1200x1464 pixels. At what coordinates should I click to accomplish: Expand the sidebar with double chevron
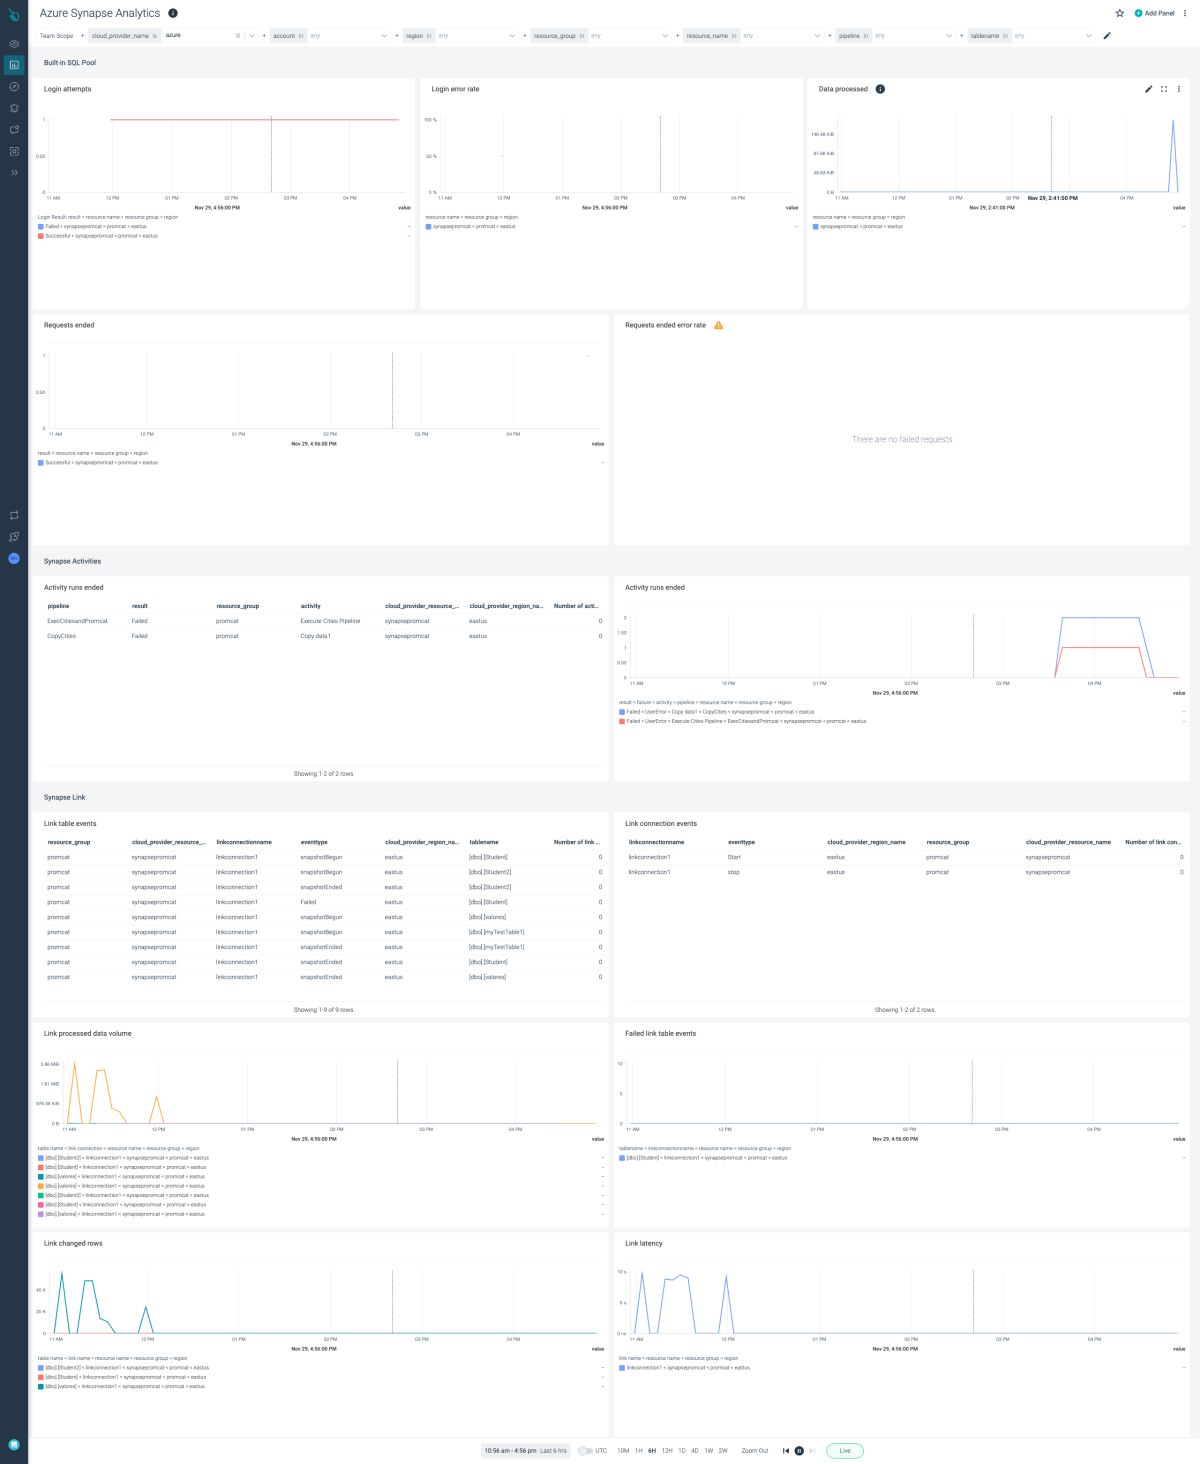[14, 173]
